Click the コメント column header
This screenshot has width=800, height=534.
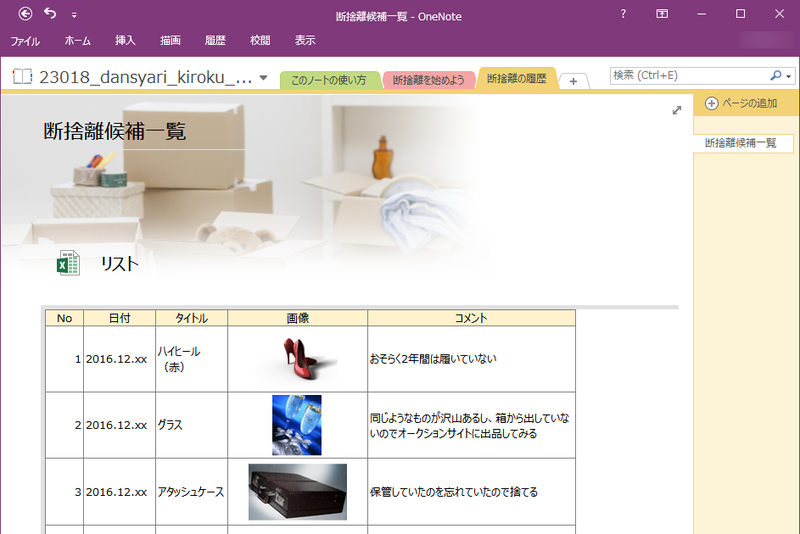pos(471,318)
